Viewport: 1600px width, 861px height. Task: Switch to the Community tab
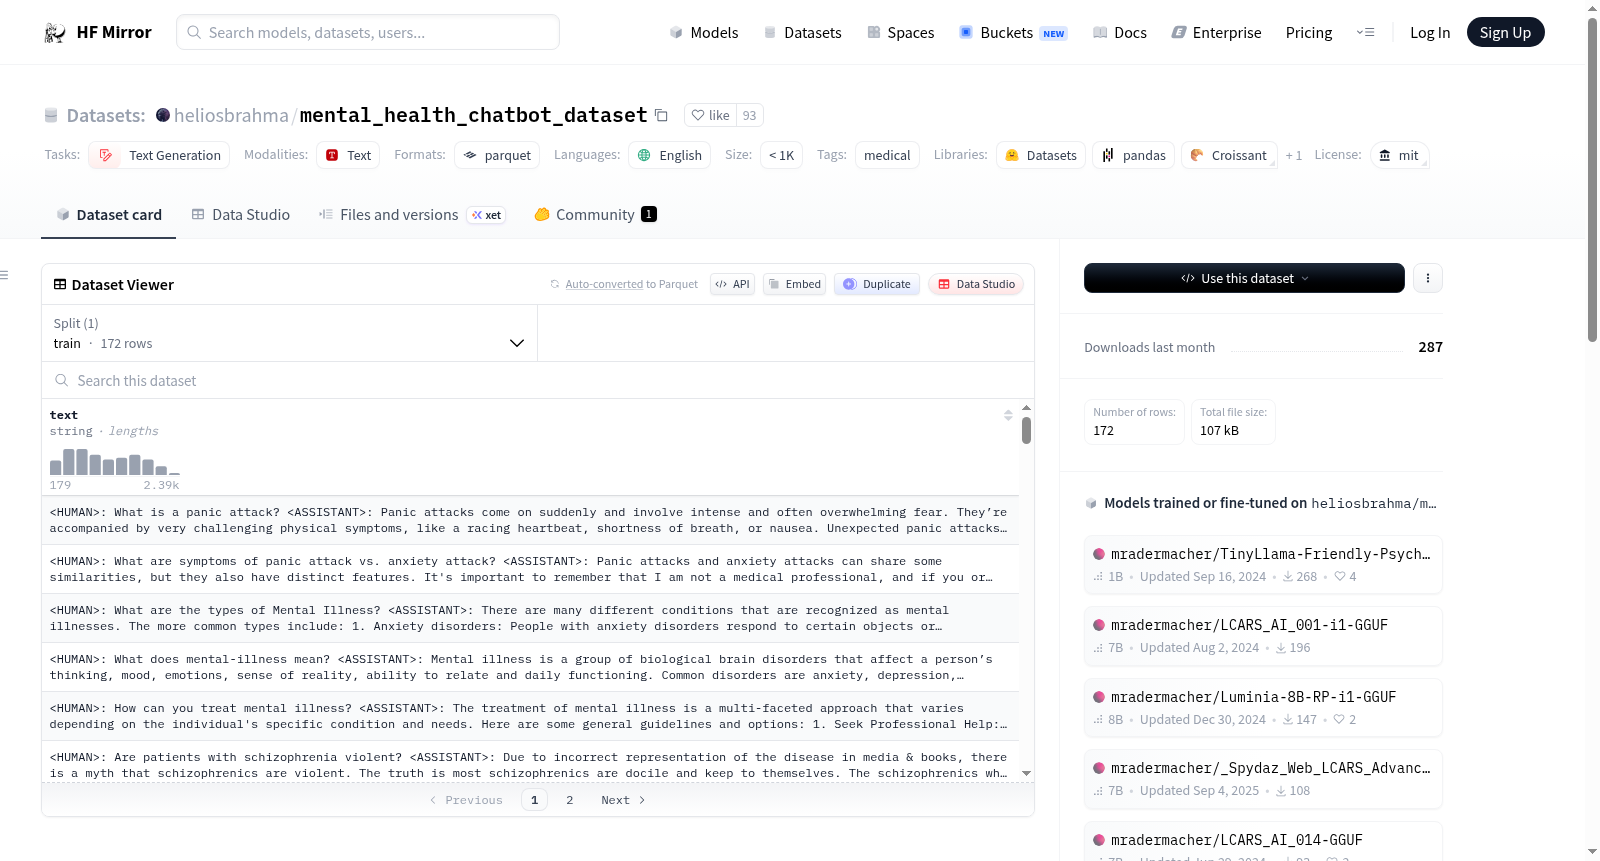point(595,214)
